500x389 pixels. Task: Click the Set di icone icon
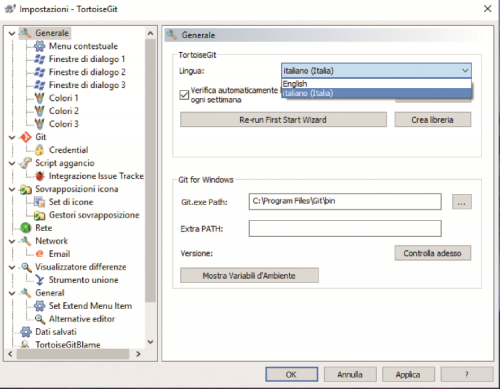pos(39,202)
